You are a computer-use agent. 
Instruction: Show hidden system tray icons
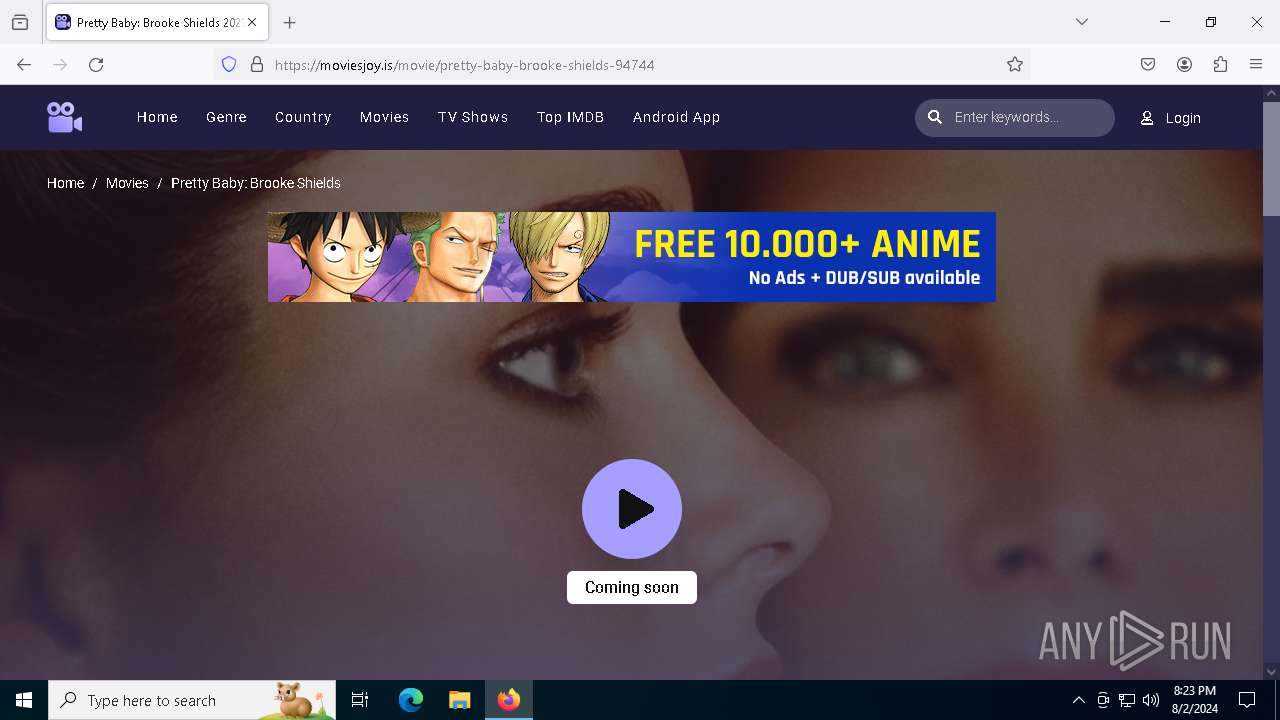pyautogui.click(x=1078, y=700)
